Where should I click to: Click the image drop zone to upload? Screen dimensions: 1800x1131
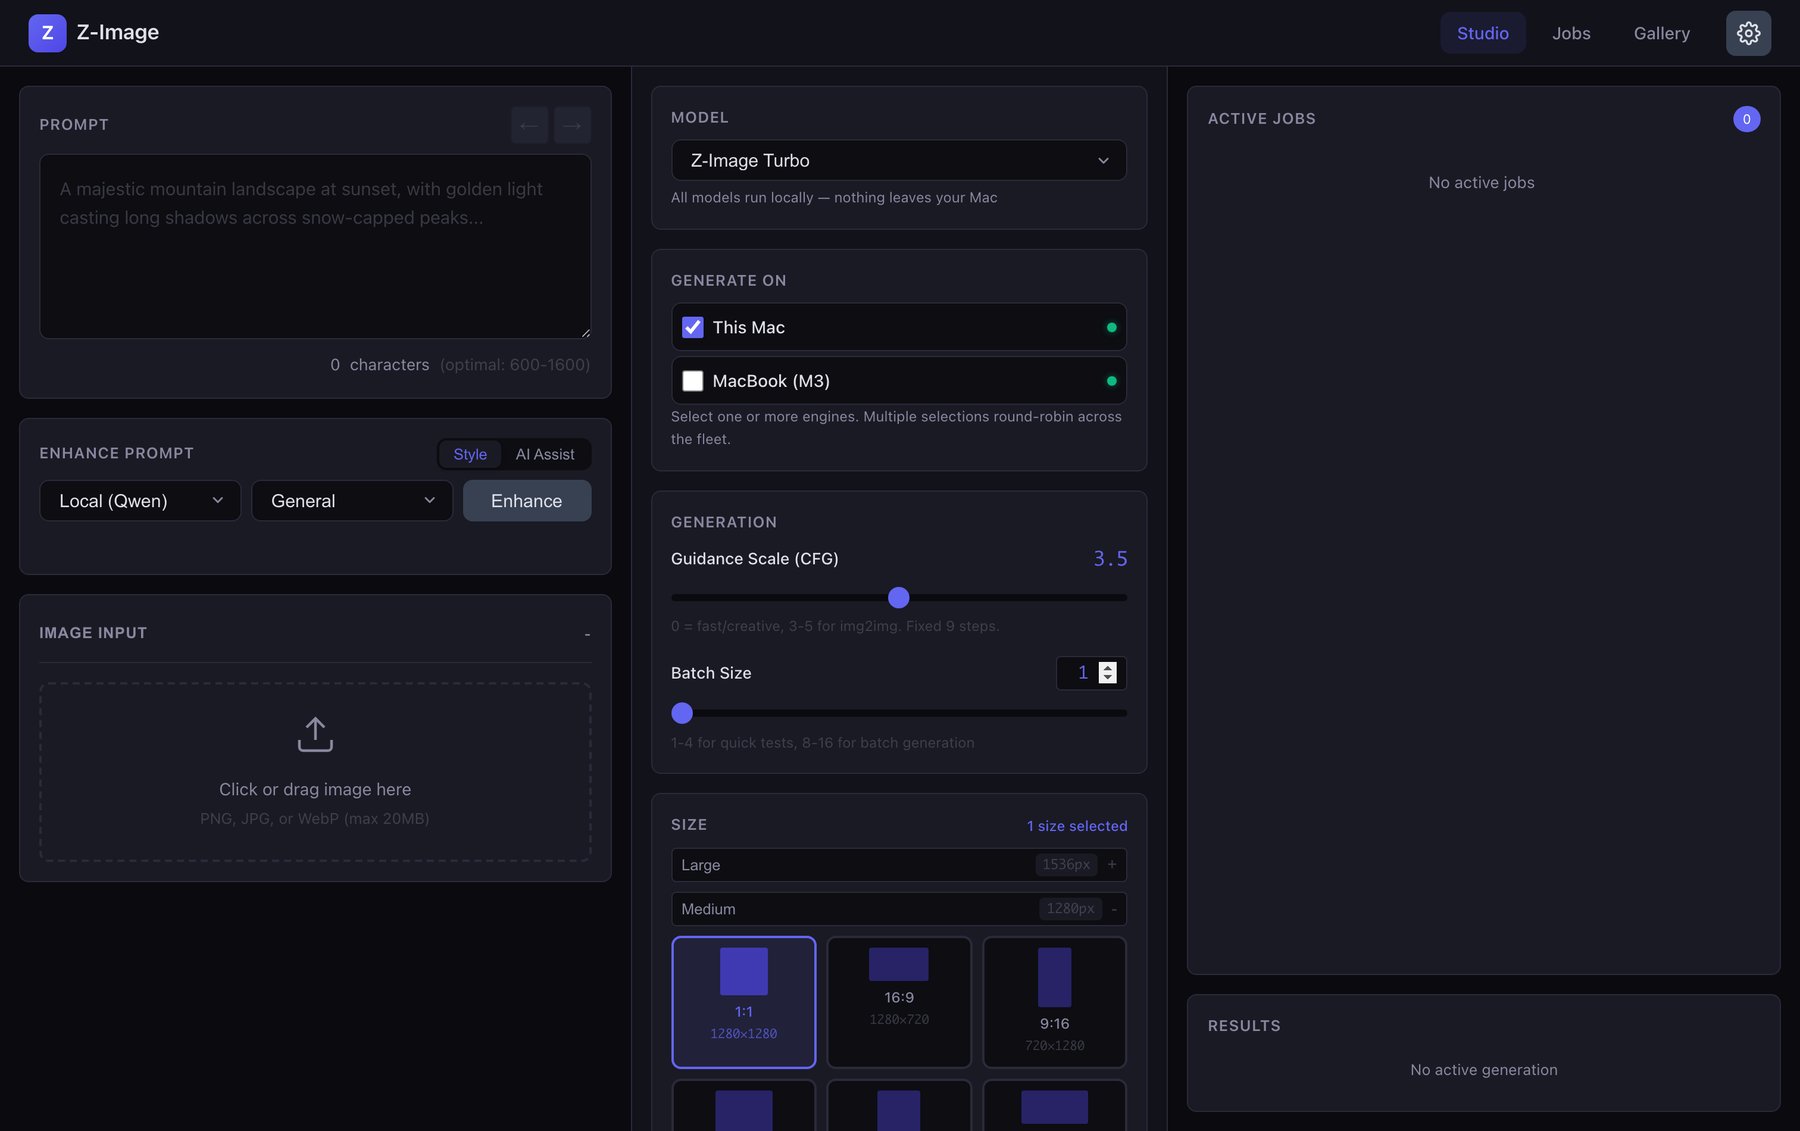[x=315, y=772]
